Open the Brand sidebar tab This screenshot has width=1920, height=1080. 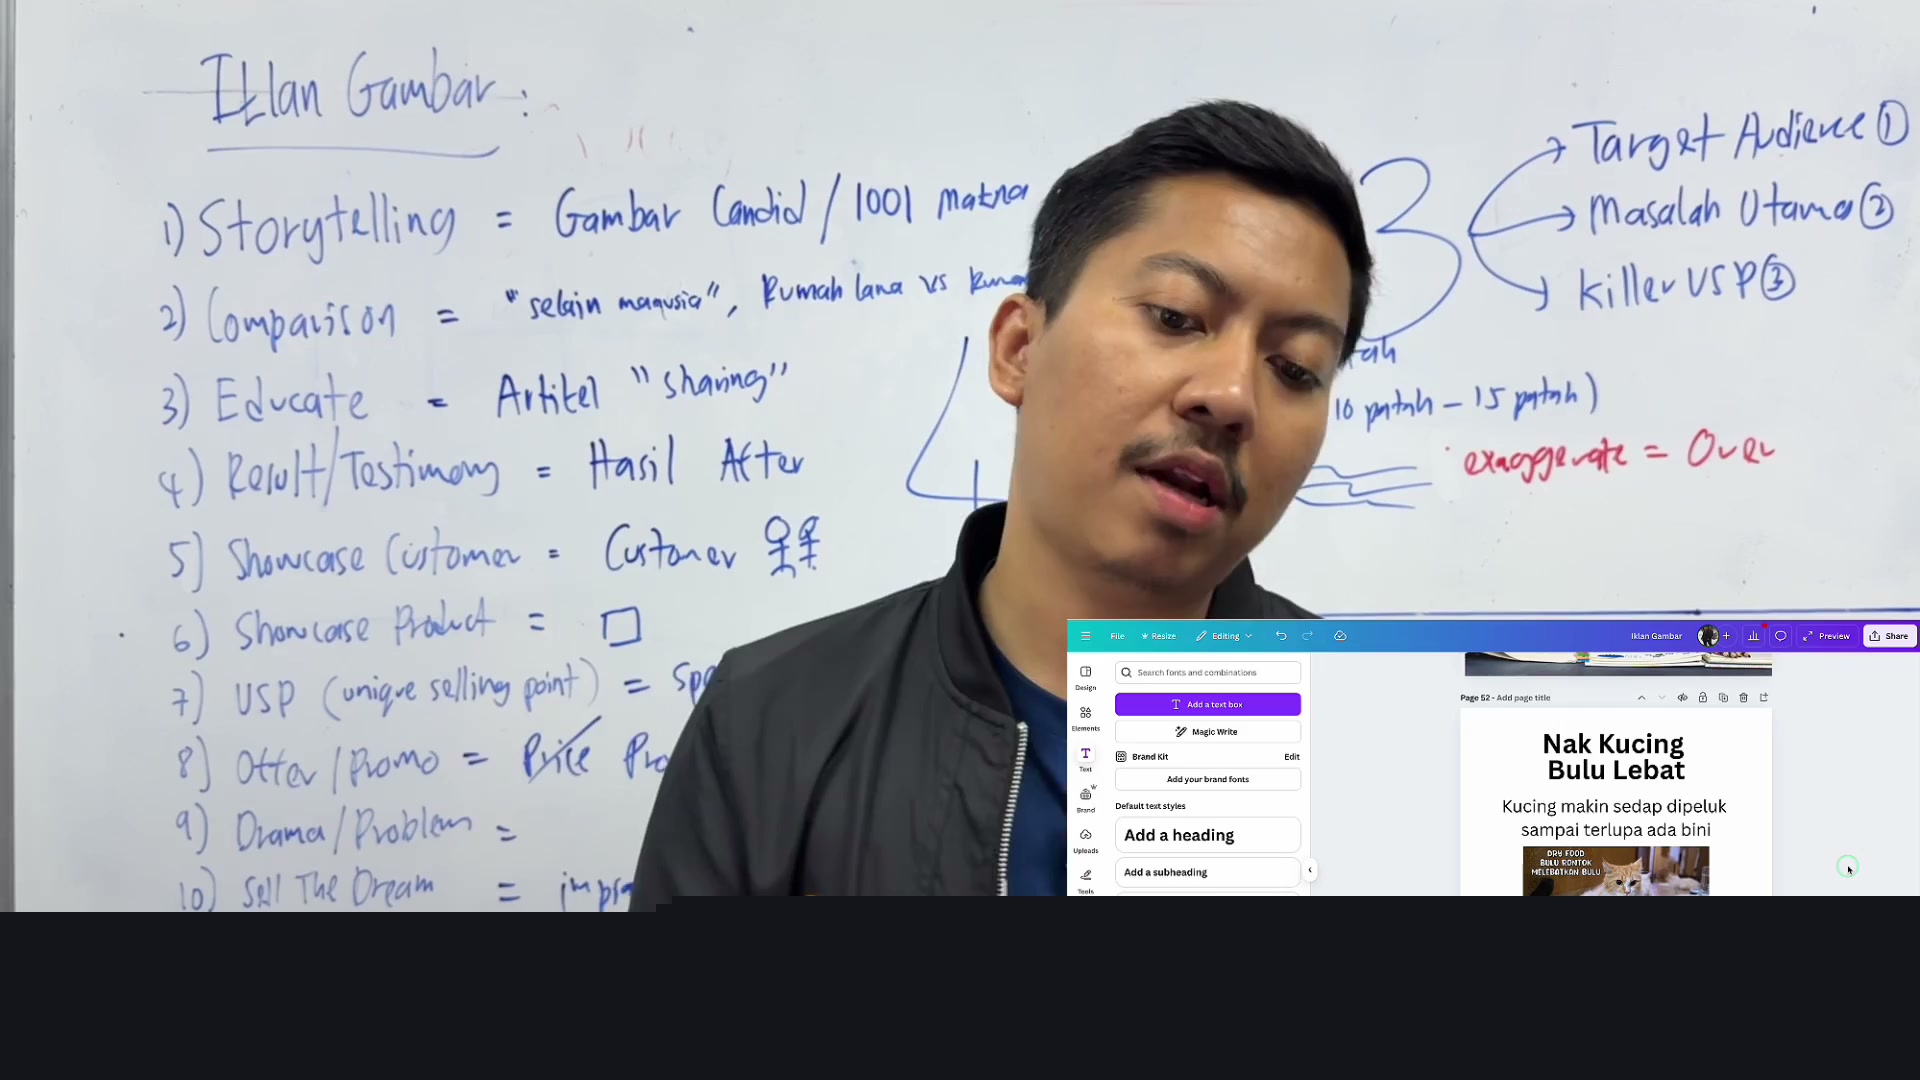pyautogui.click(x=1085, y=800)
